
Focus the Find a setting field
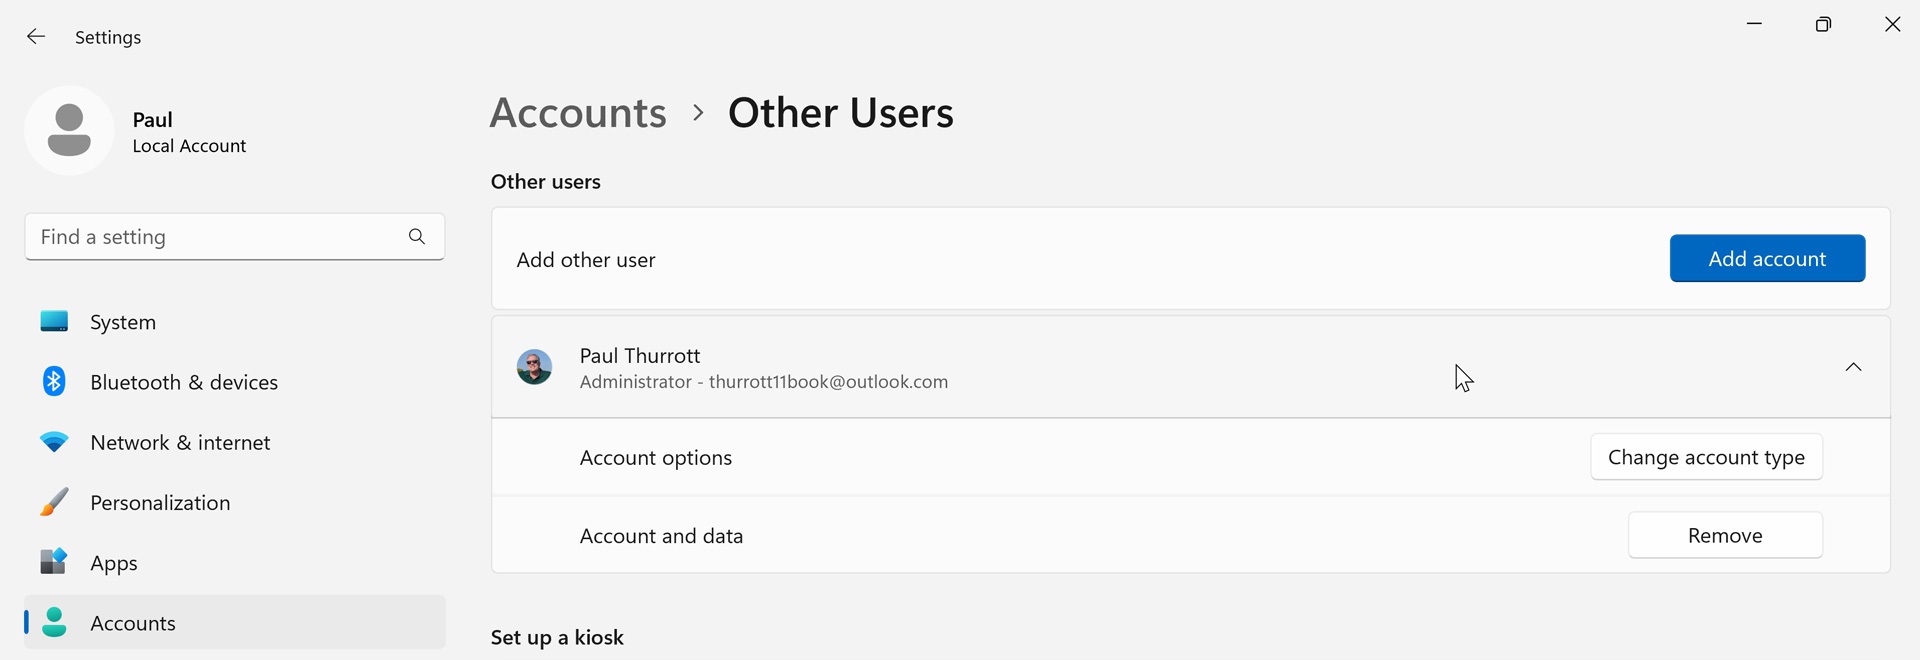click(x=215, y=237)
